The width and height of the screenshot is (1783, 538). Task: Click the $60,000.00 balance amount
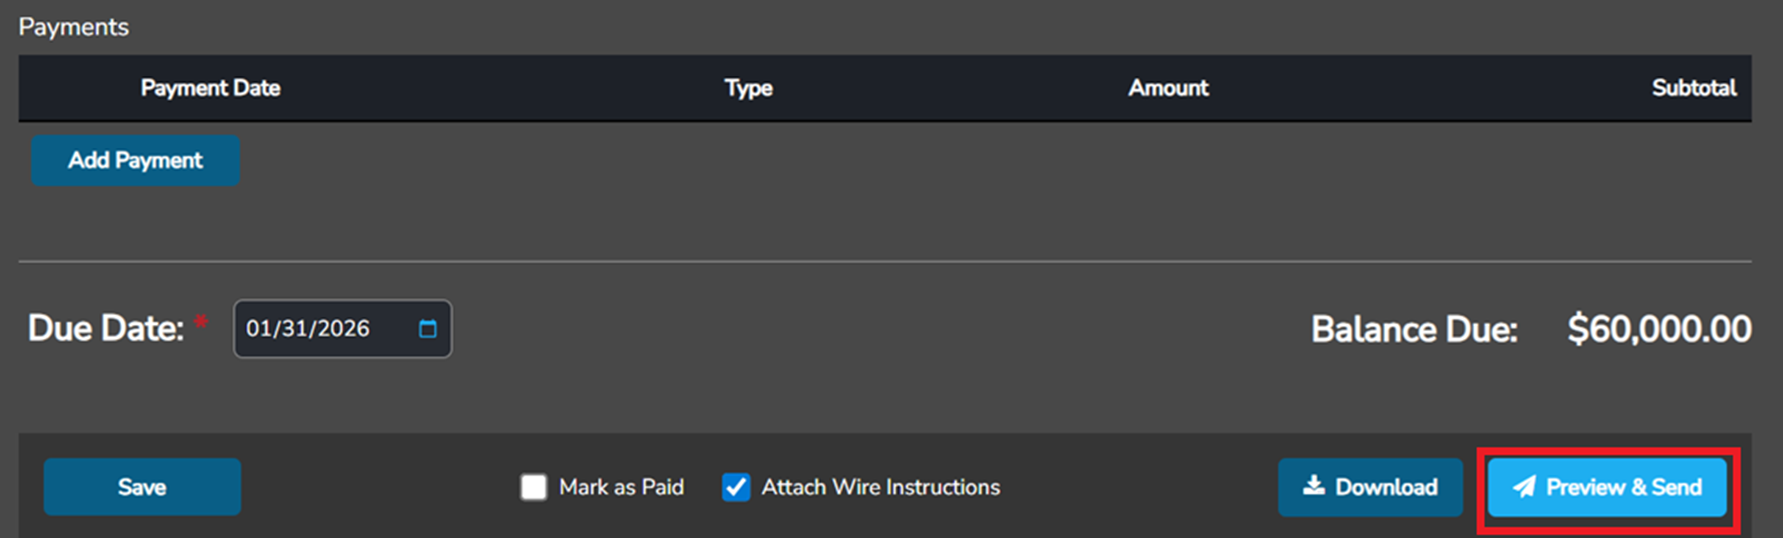(1659, 329)
